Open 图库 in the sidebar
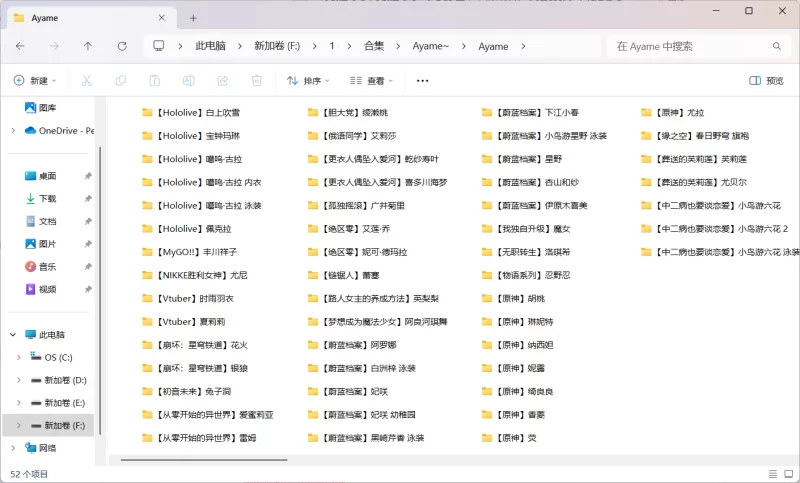 pos(41,108)
